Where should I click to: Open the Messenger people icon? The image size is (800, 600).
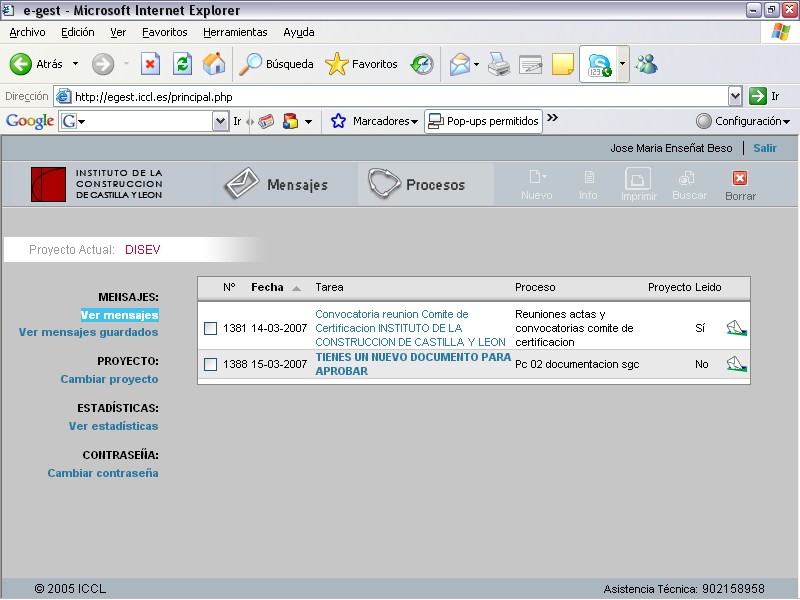click(646, 64)
